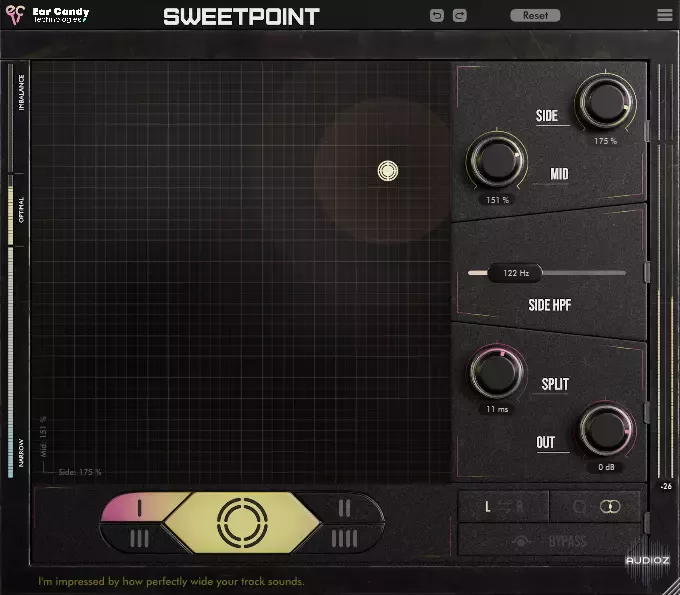Screen dimensions: 680x595
Task: Click the XY pad puck
Action: pos(388,170)
